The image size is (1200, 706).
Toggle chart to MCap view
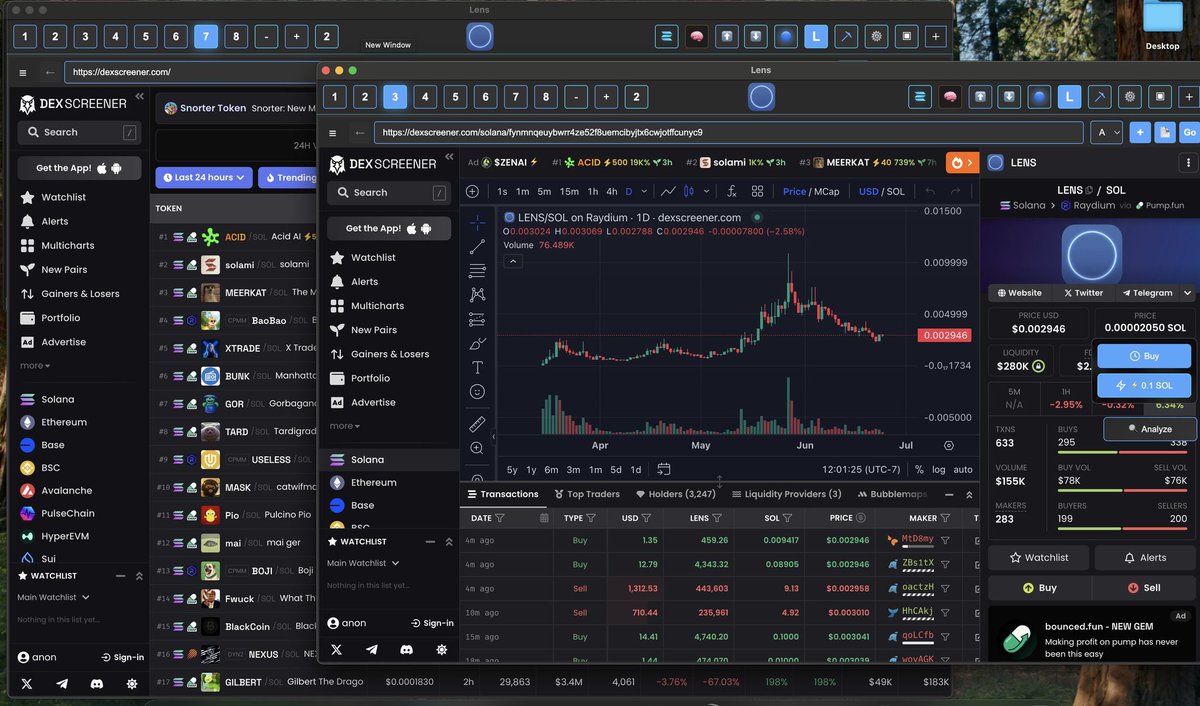pos(826,191)
